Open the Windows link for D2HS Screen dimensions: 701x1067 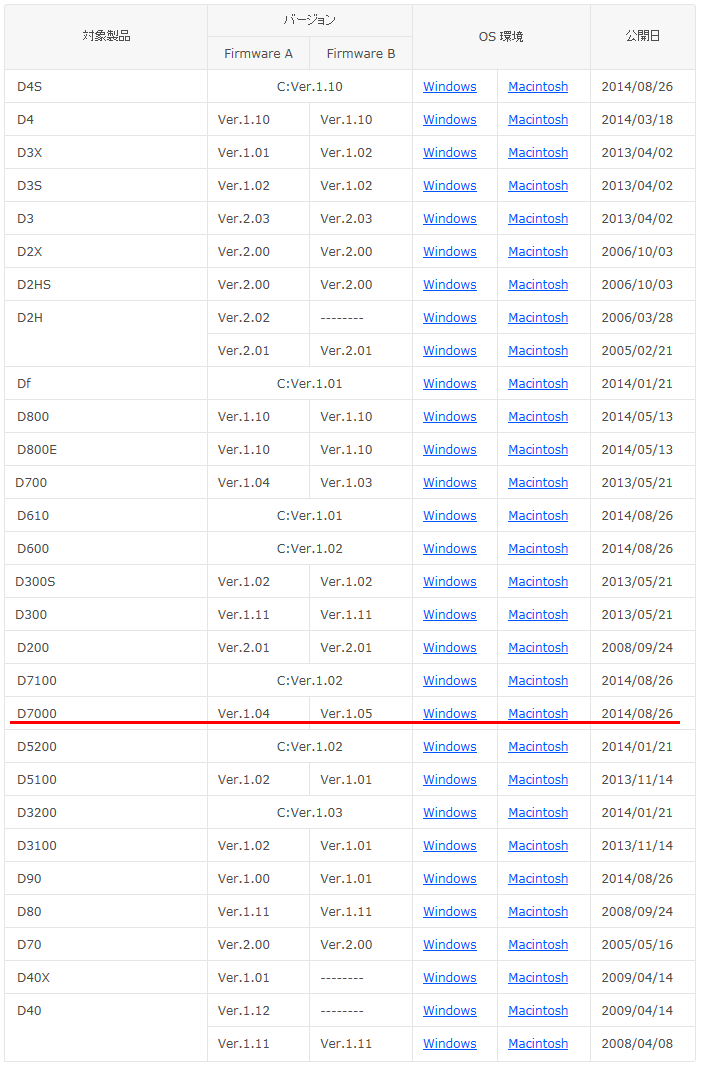coord(449,284)
